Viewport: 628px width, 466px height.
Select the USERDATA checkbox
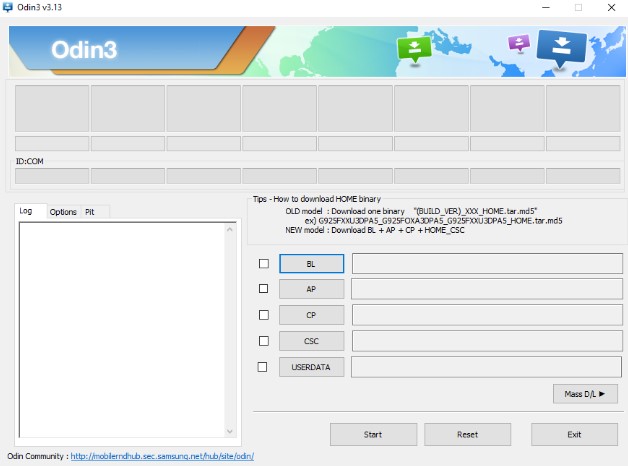click(264, 367)
